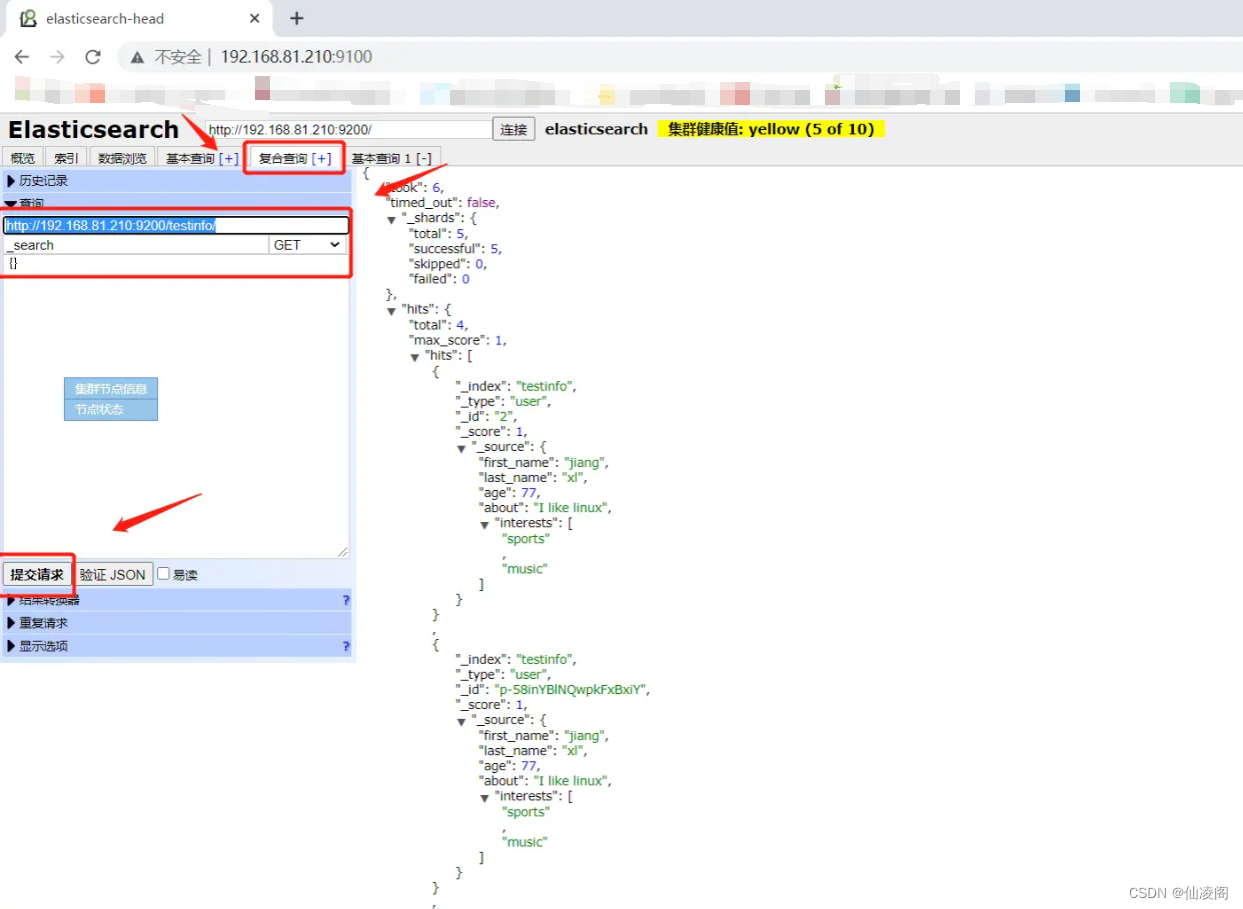Screen dimensions: 1243x909
Task: Click the 连接 connect button
Action: pos(513,130)
